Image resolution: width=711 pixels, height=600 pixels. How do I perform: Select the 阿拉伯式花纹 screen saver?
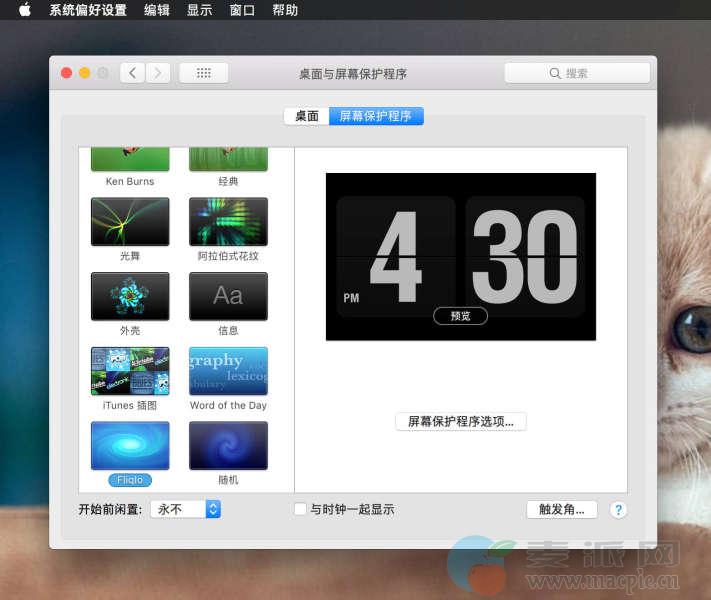228,221
